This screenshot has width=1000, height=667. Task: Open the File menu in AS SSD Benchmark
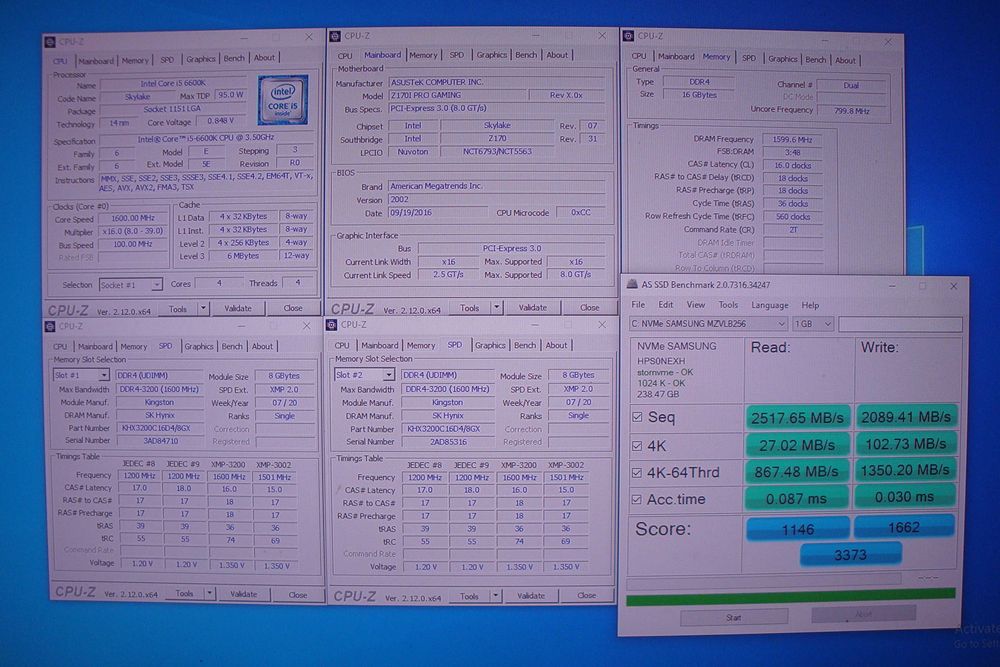(x=638, y=305)
